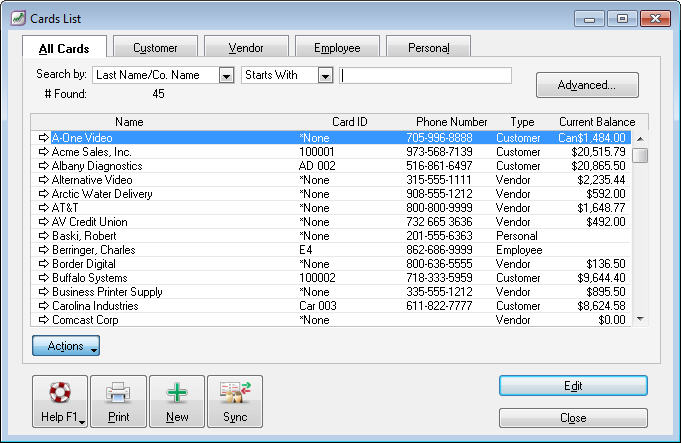Select the Arctic Water Delivery name

tap(102, 194)
